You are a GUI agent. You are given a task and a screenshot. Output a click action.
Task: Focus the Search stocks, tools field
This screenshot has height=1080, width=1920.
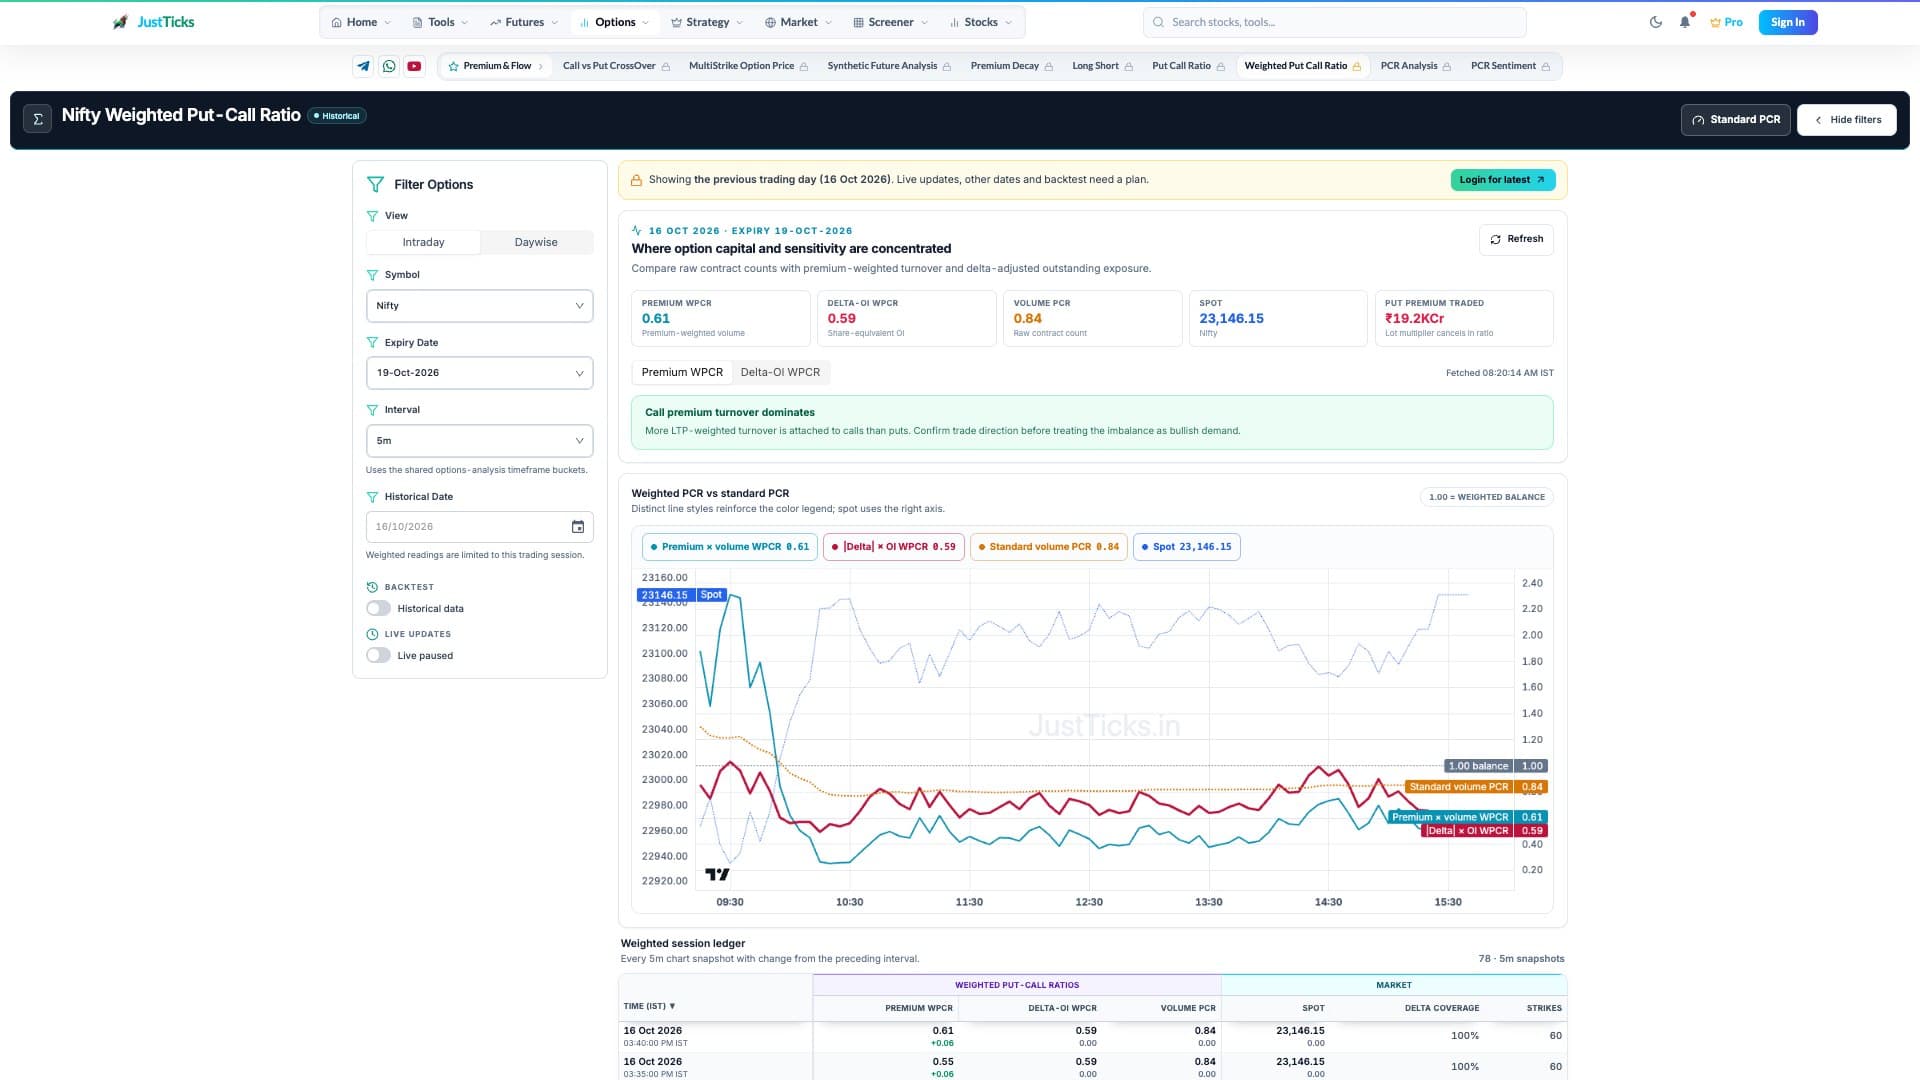pos(1334,22)
